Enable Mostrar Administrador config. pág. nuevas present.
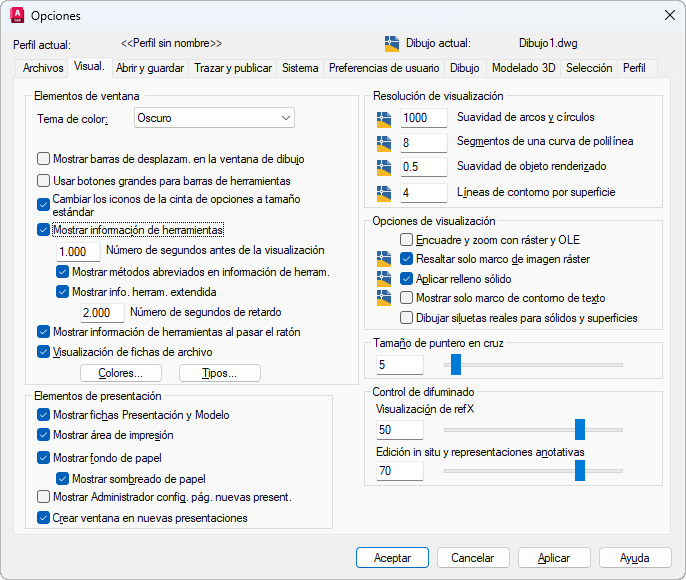 pyautogui.click(x=43, y=497)
